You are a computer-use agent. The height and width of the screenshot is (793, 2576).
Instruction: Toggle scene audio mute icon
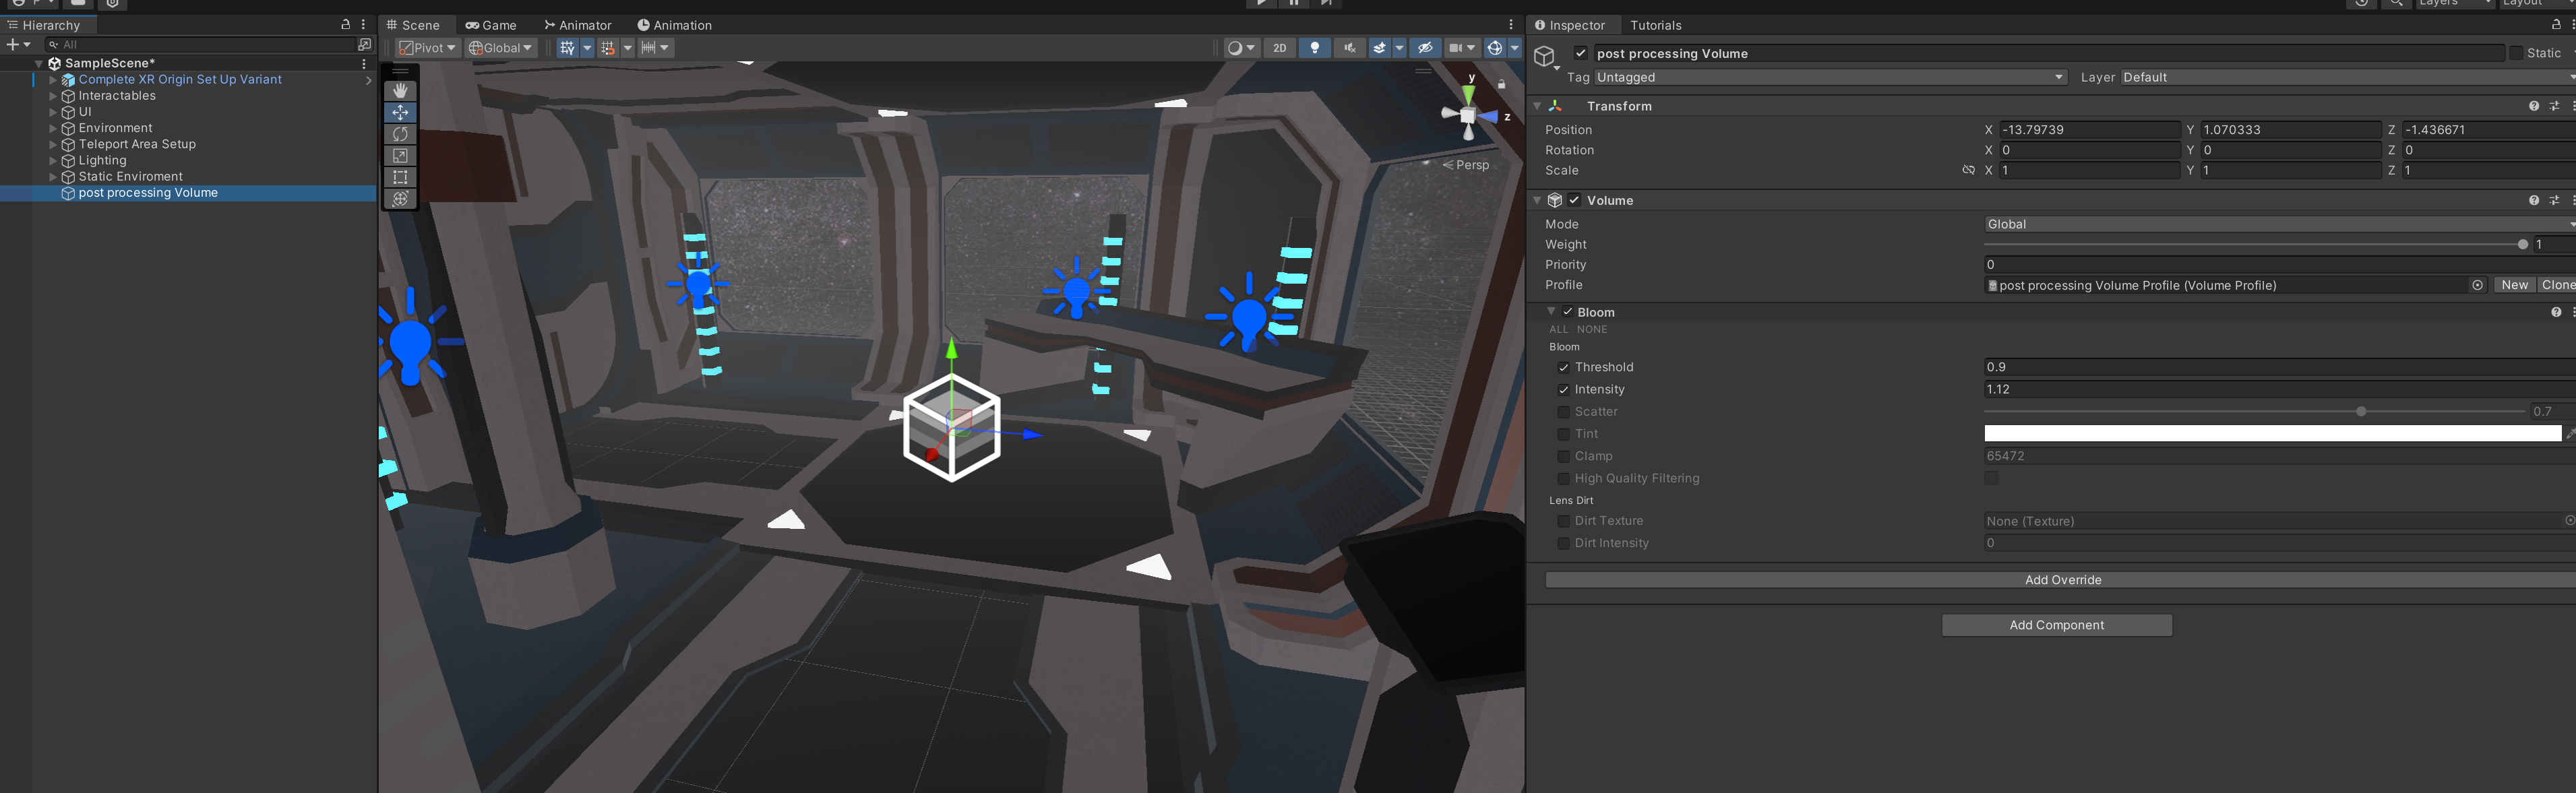click(x=1349, y=48)
